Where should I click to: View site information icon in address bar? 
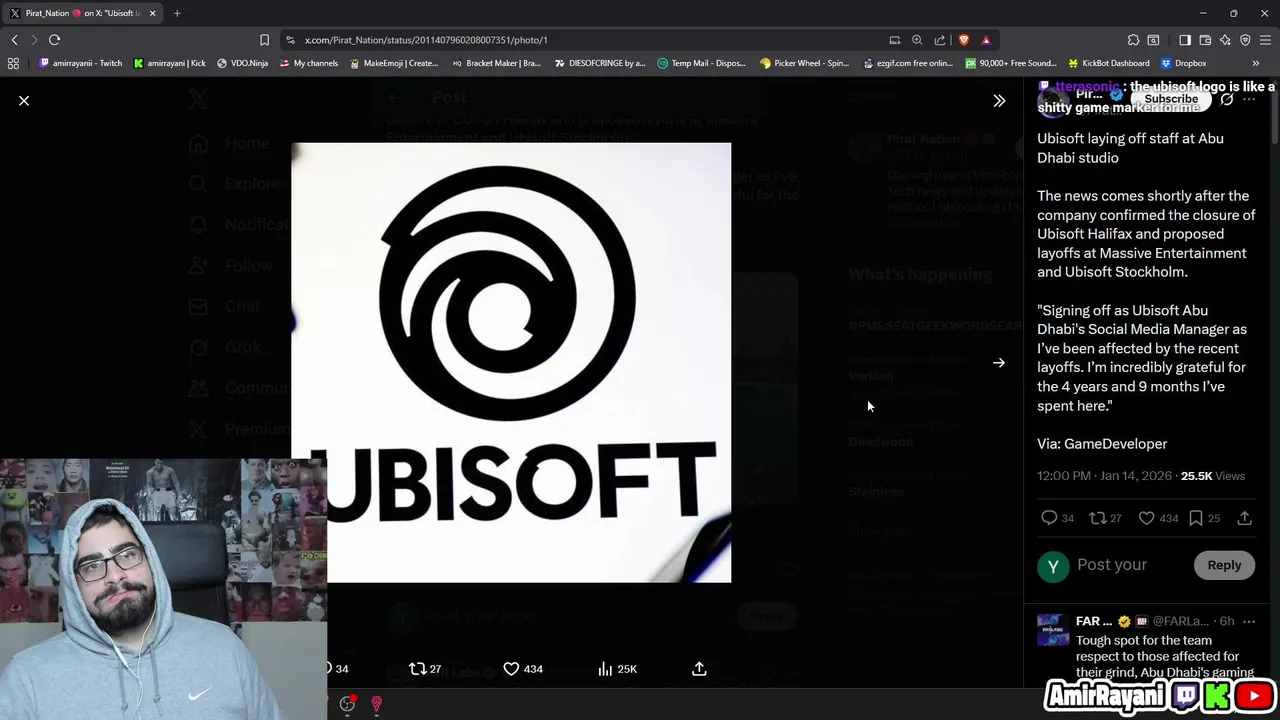click(290, 40)
